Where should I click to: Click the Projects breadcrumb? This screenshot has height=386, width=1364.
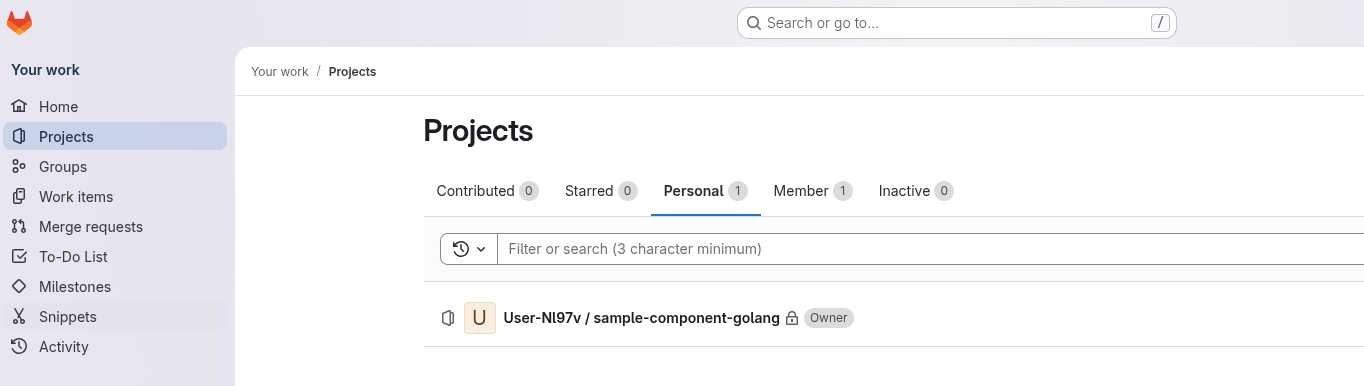coord(352,72)
